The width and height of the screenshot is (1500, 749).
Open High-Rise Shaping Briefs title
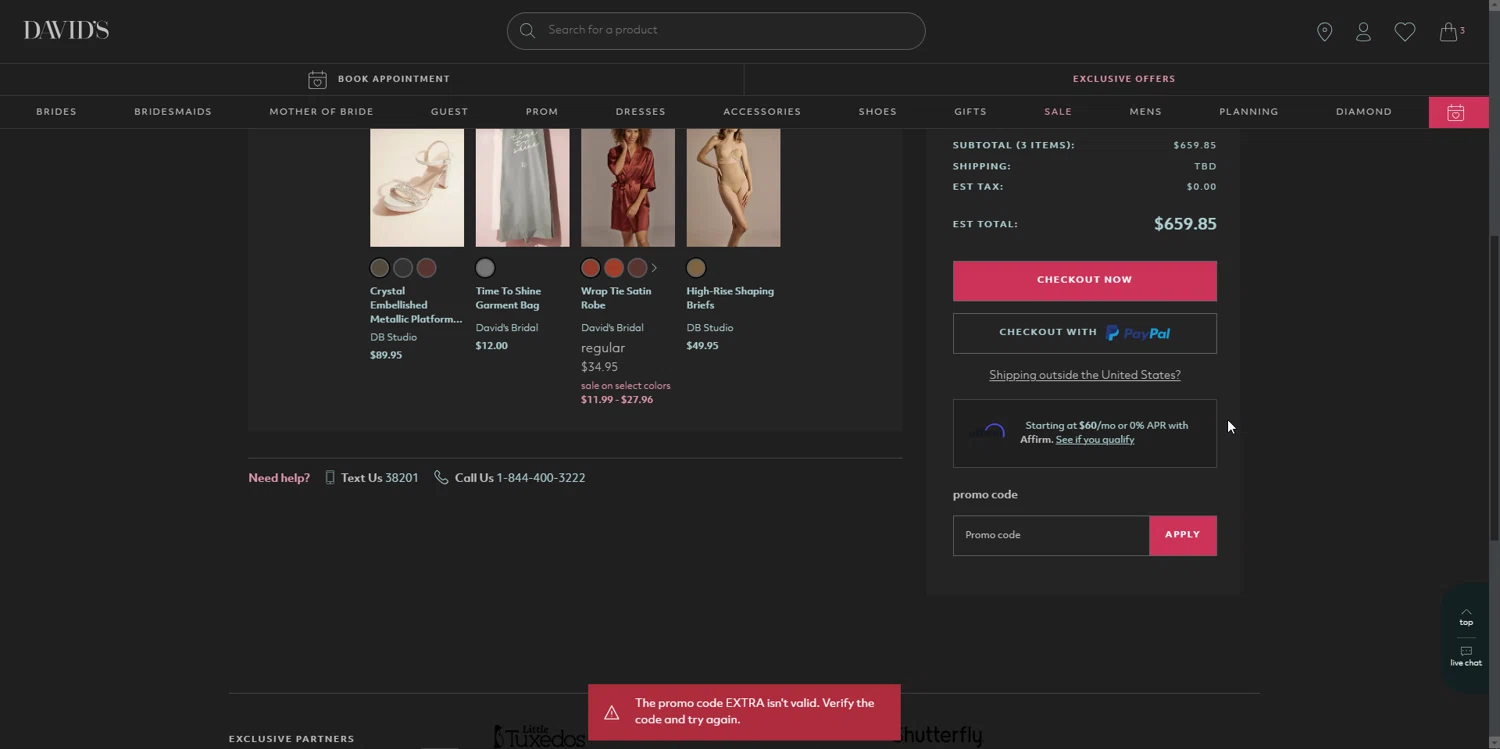[730, 298]
